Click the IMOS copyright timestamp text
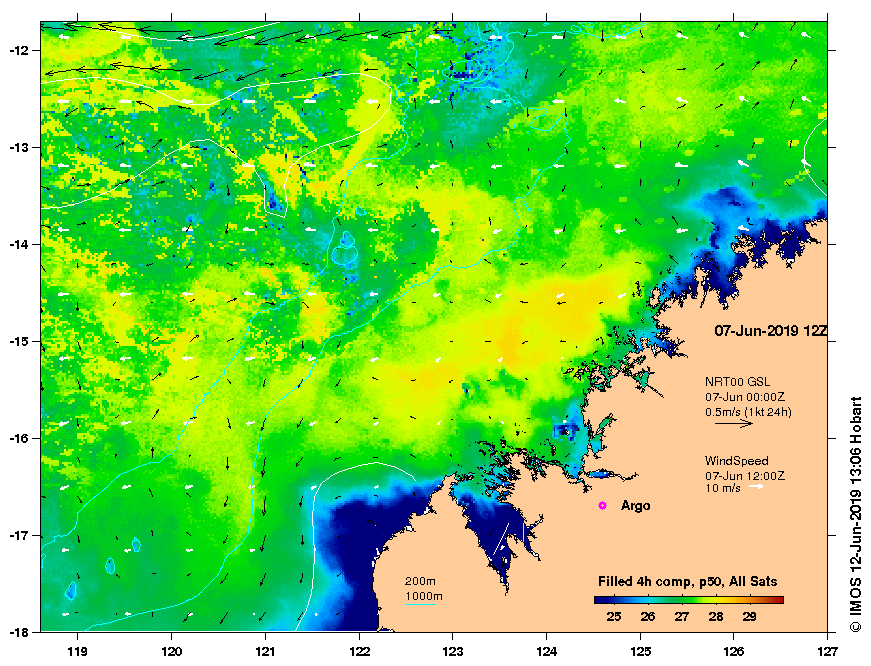 point(855,514)
